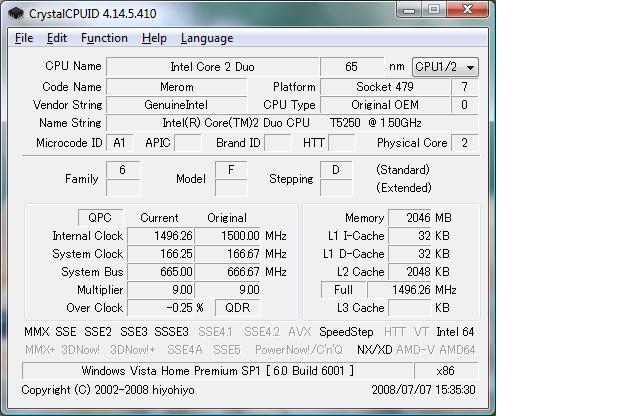Screen dimensions: 640x416
Task: Click the empty HTT field
Action: pos(342,143)
